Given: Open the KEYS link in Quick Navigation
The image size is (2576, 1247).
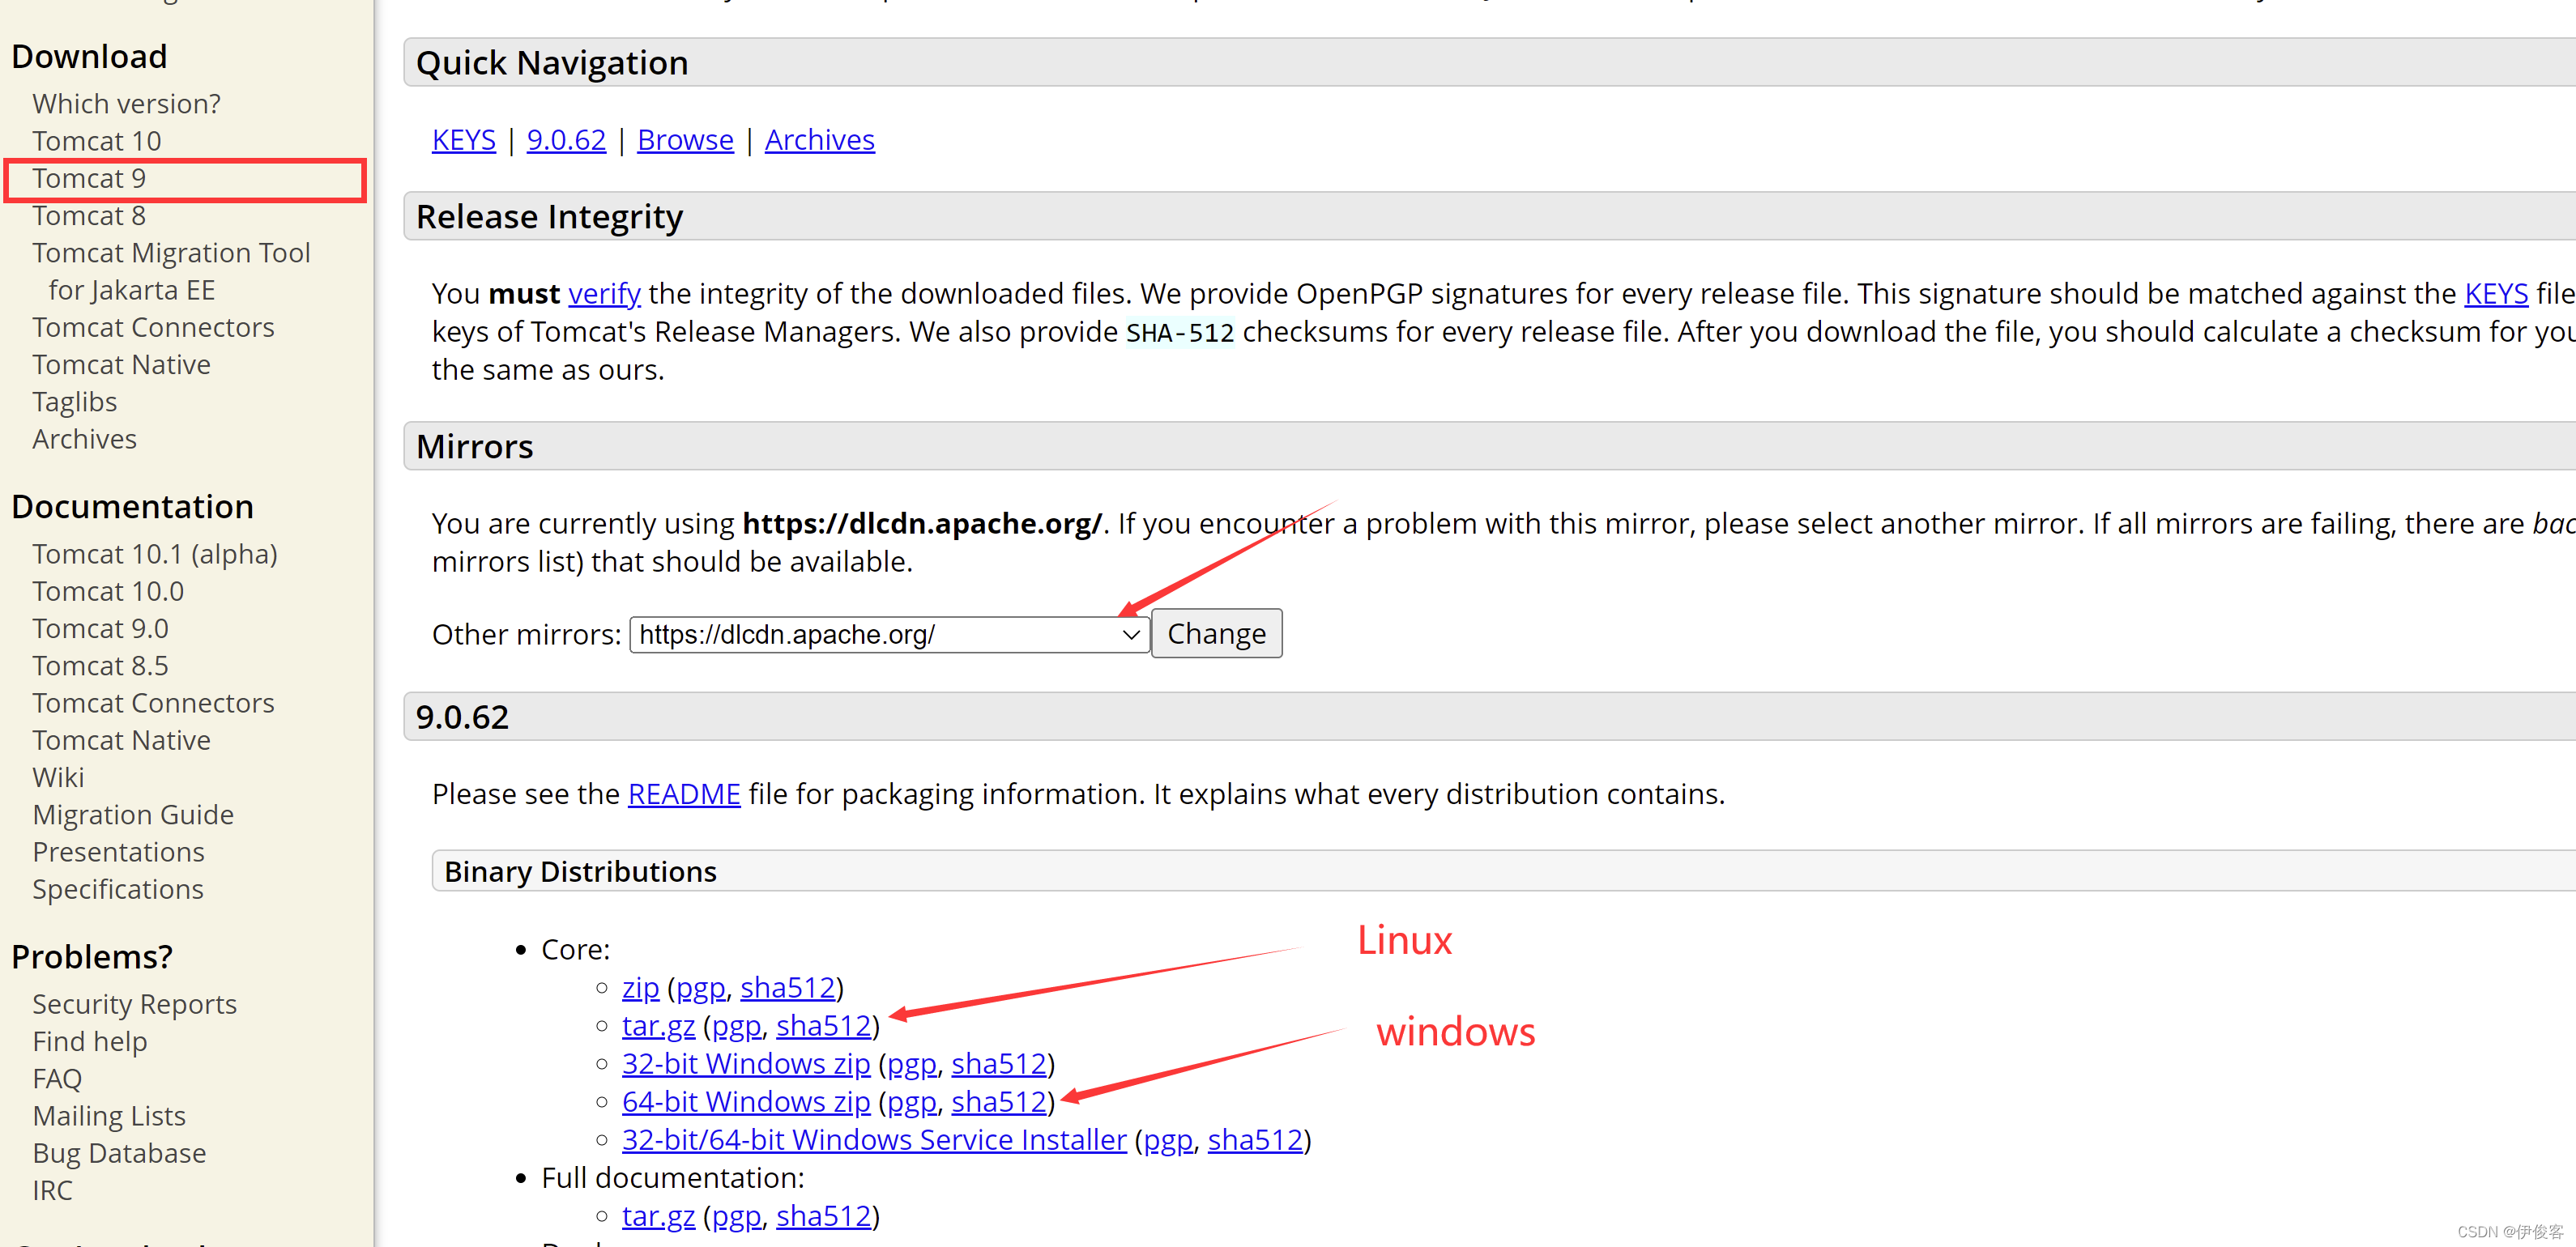Looking at the screenshot, I should (x=463, y=140).
